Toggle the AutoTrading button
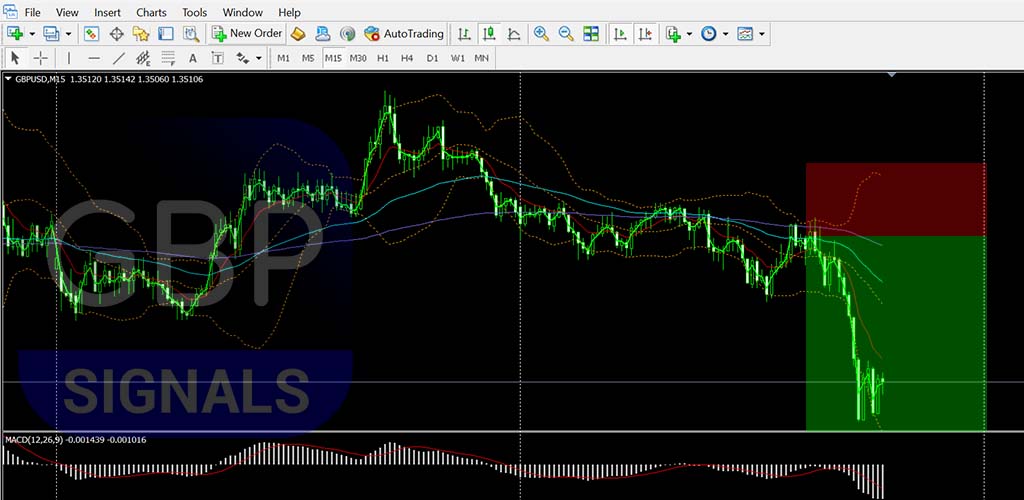Screen dimensions: 1024x500 click(x=405, y=33)
